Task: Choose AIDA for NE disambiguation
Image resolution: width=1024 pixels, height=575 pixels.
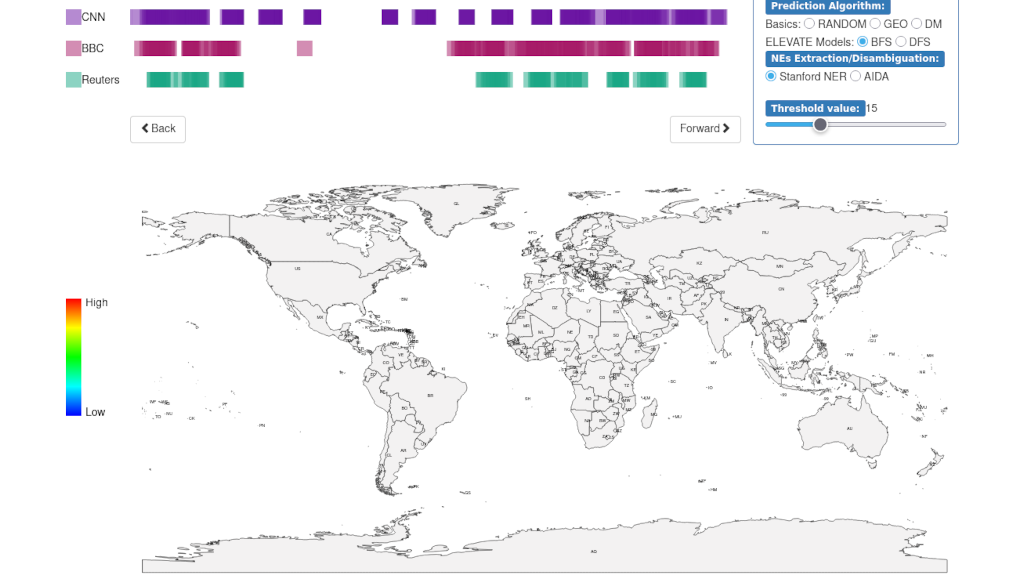Action: click(856, 77)
